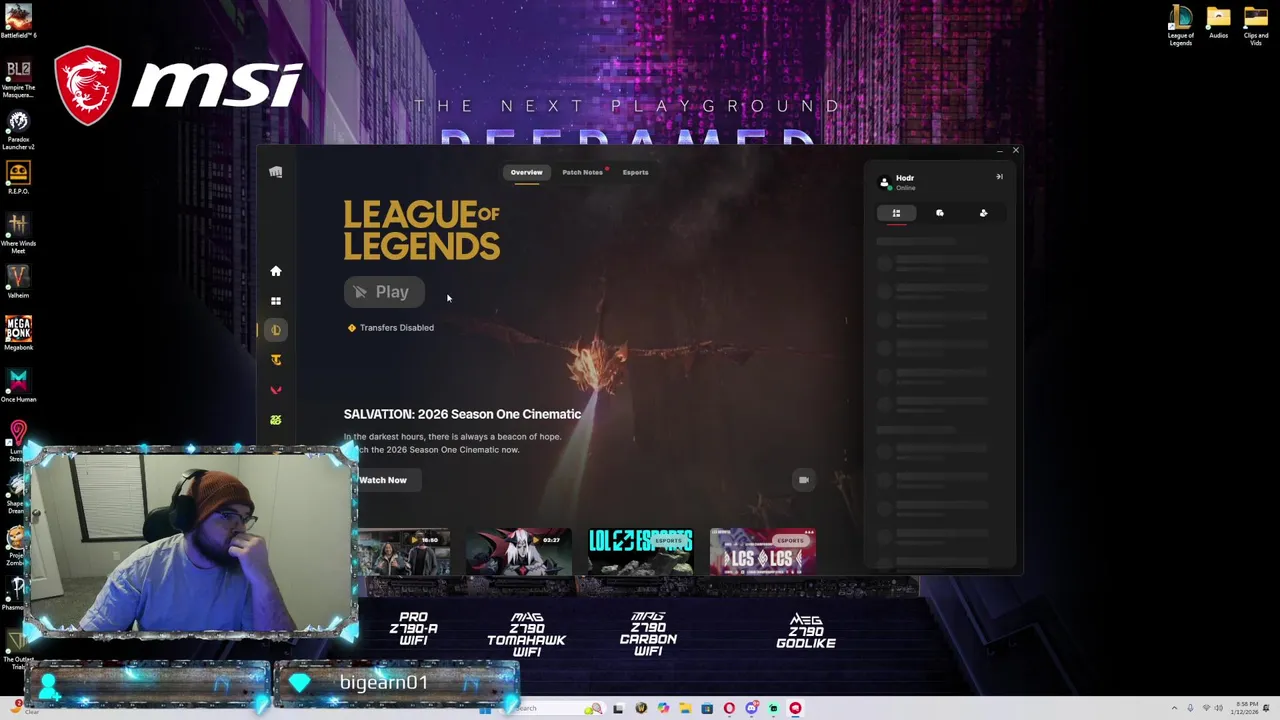Image resolution: width=1280 pixels, height=720 pixels.
Task: Open Opera browser from the taskbar
Action: [729, 708]
